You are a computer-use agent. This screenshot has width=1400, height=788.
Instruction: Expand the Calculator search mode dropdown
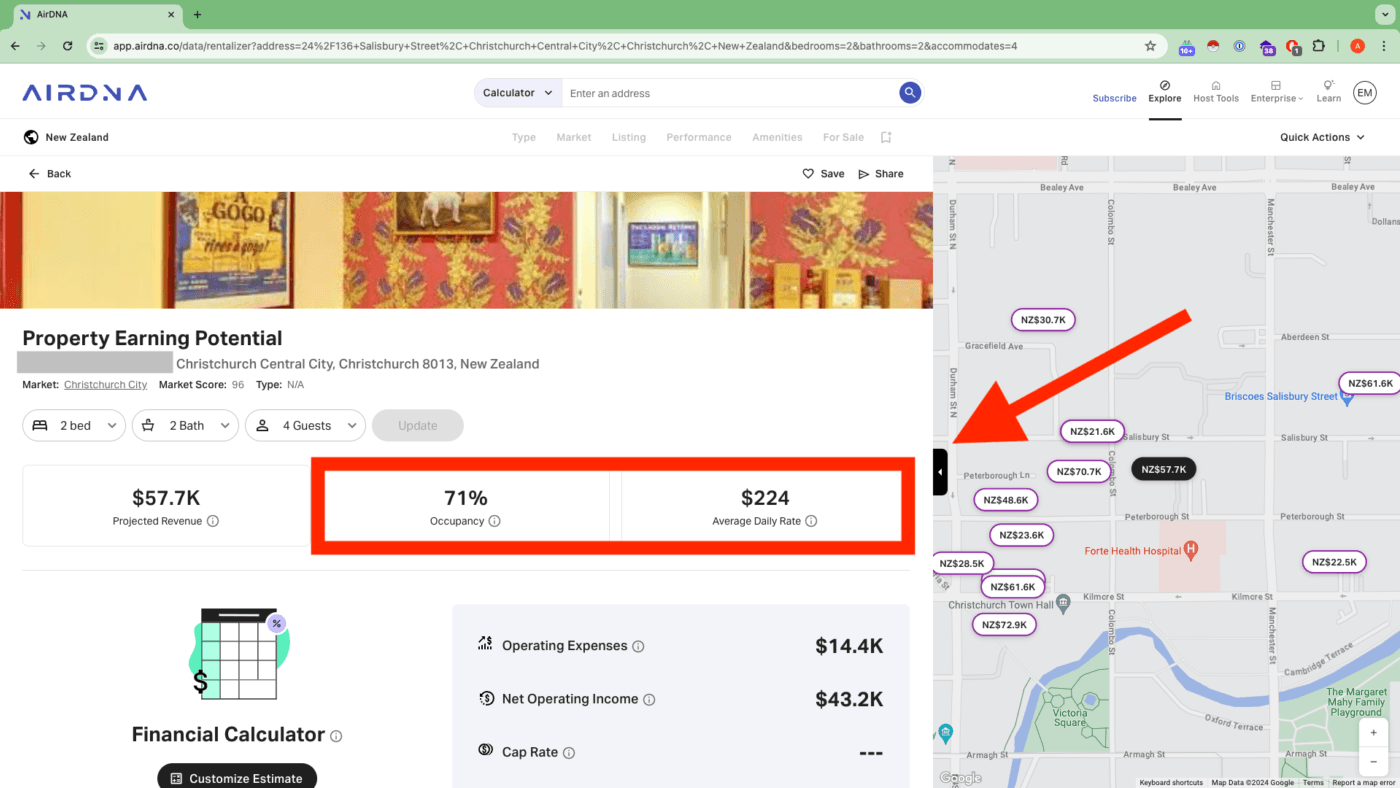coord(517,92)
